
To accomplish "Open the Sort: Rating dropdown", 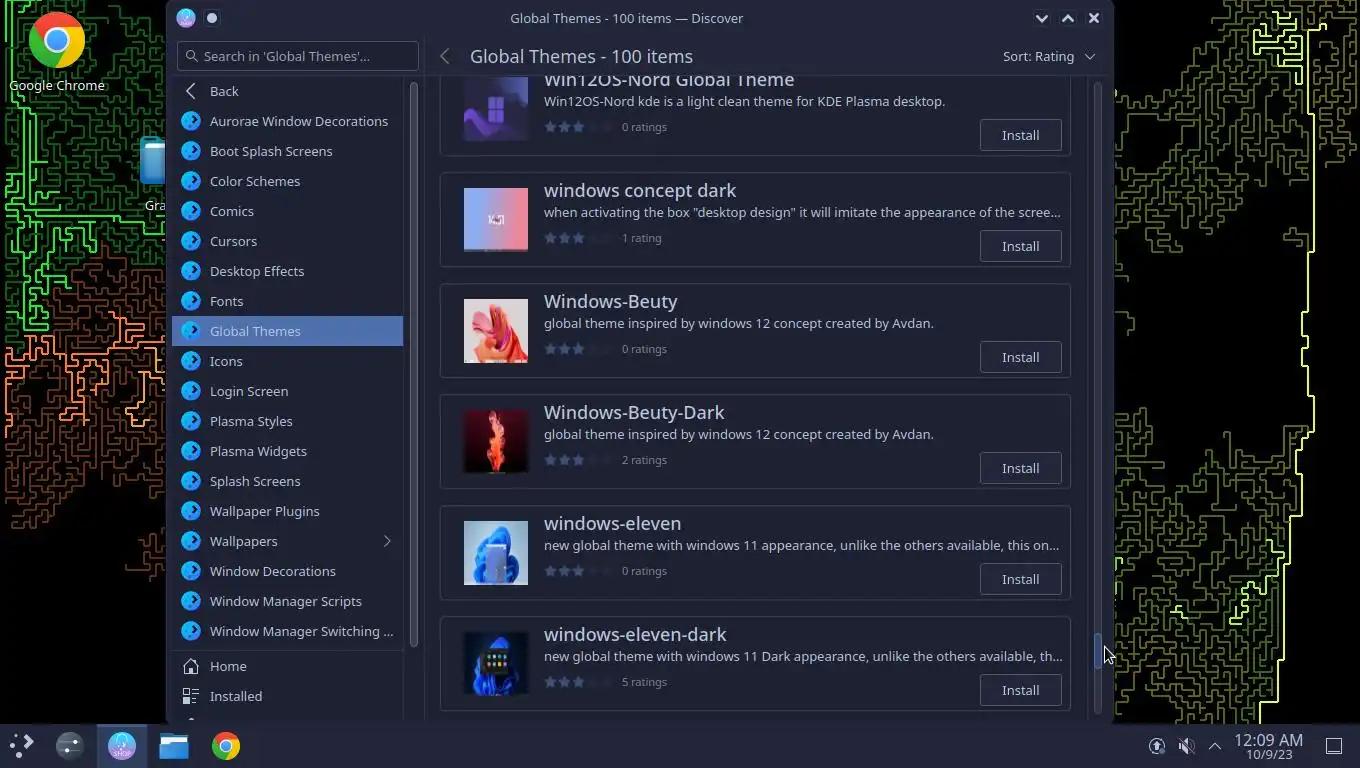I will pyautogui.click(x=1049, y=57).
